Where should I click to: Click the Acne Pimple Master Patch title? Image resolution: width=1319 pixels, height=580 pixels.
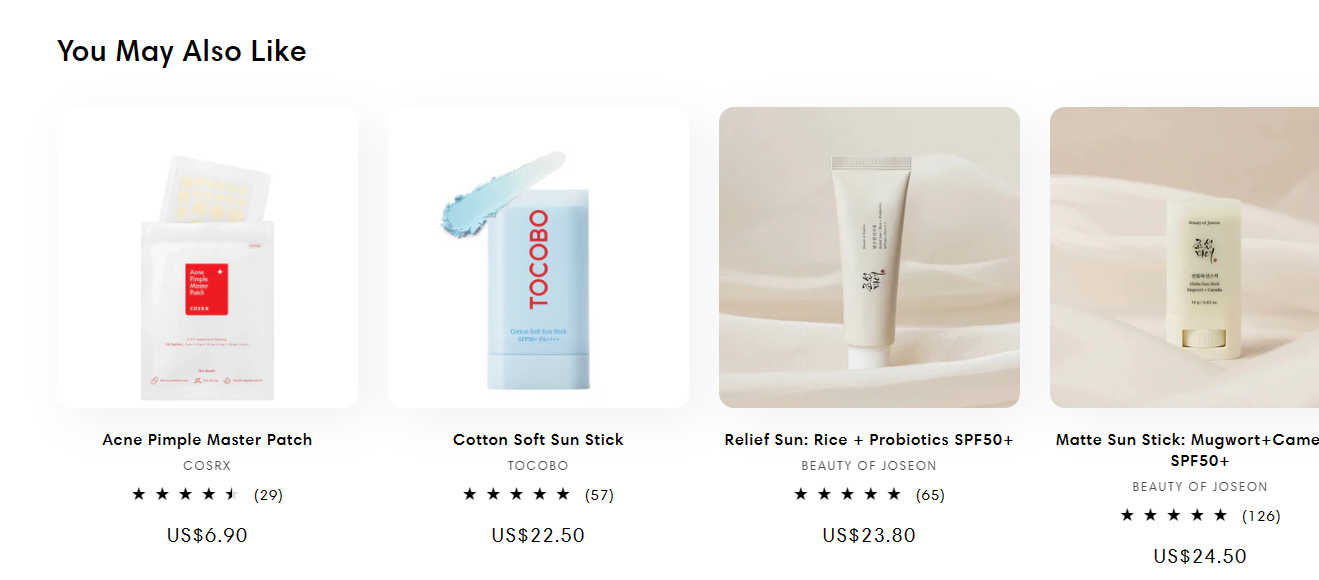[207, 440]
